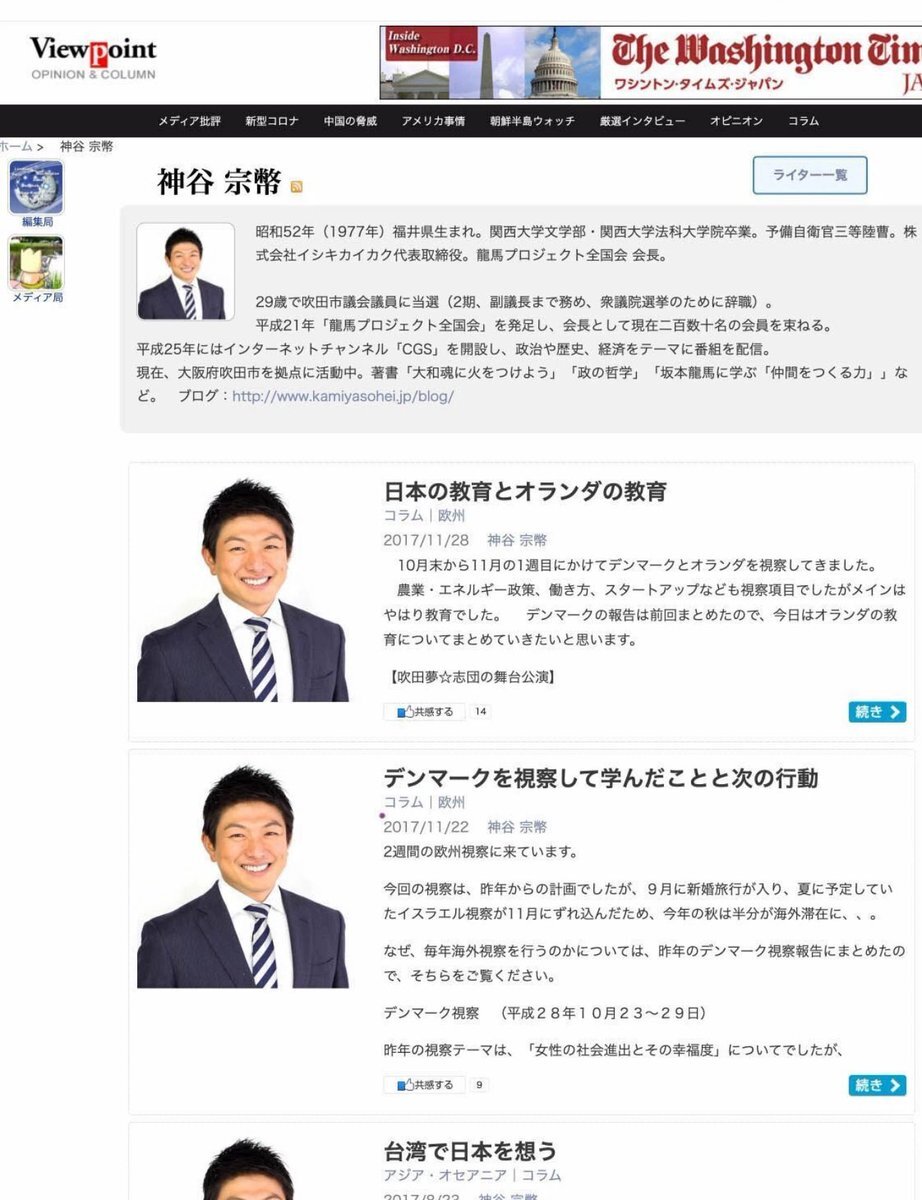Open the Washington Times Japan banner
The width and height of the screenshot is (922, 1200).
pos(651,62)
